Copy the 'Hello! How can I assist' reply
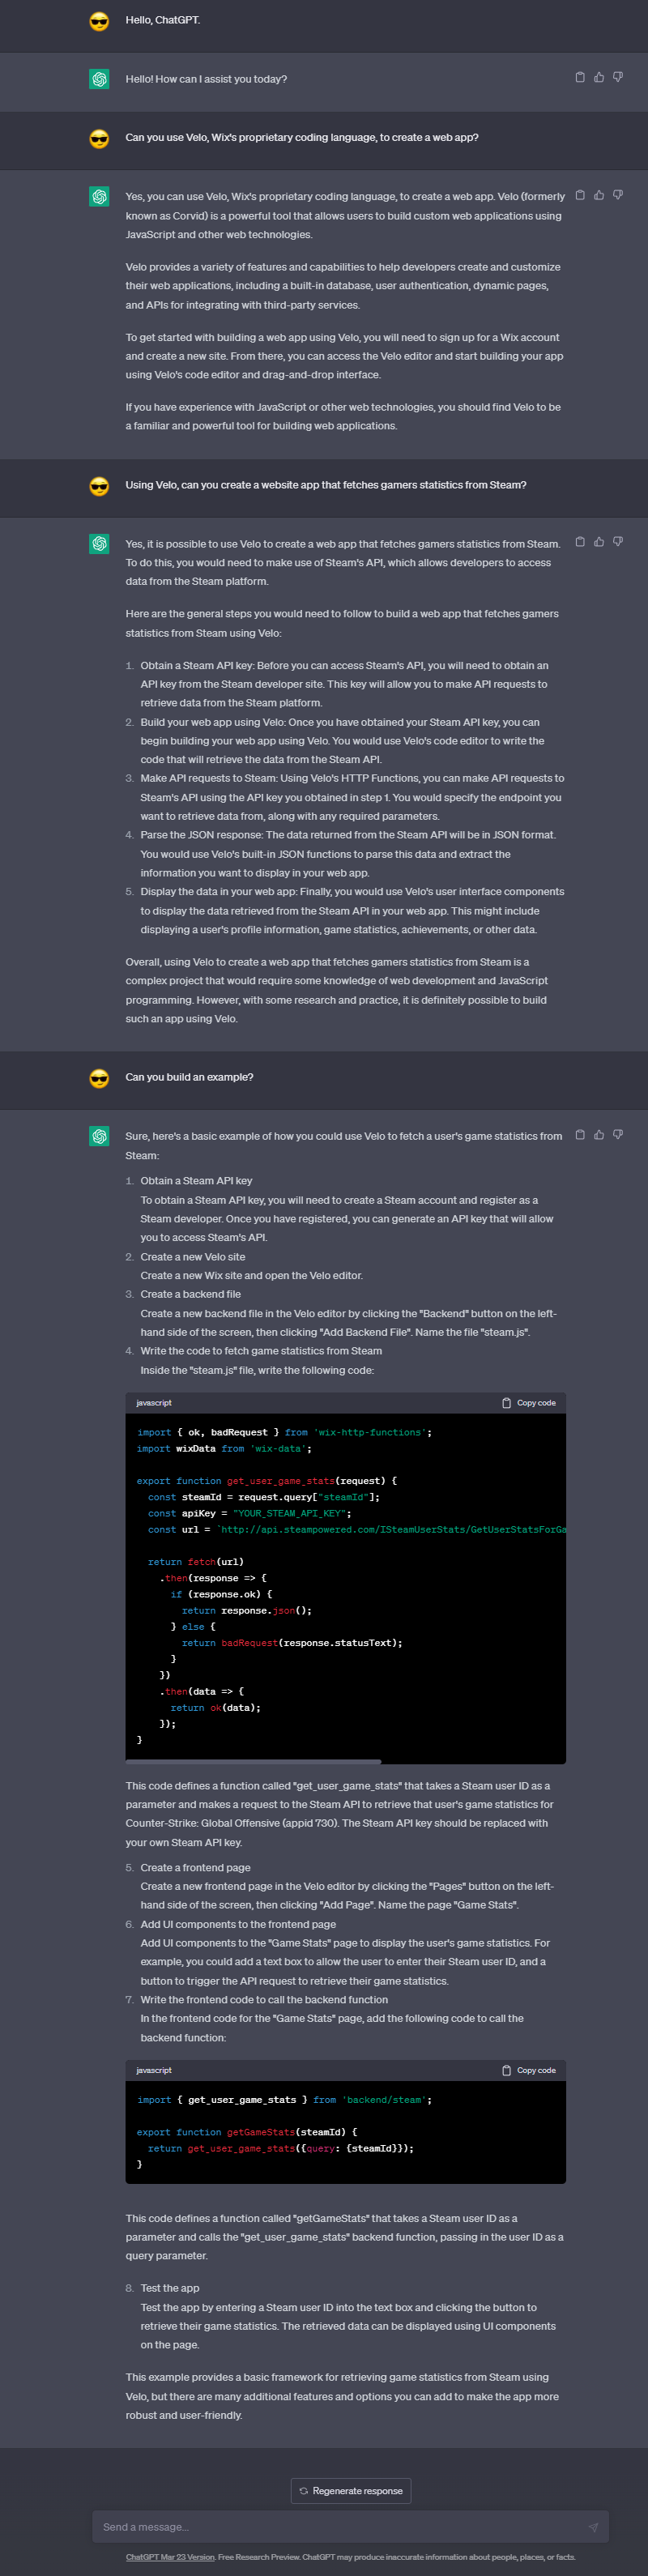The height and width of the screenshot is (2576, 648). click(x=580, y=77)
